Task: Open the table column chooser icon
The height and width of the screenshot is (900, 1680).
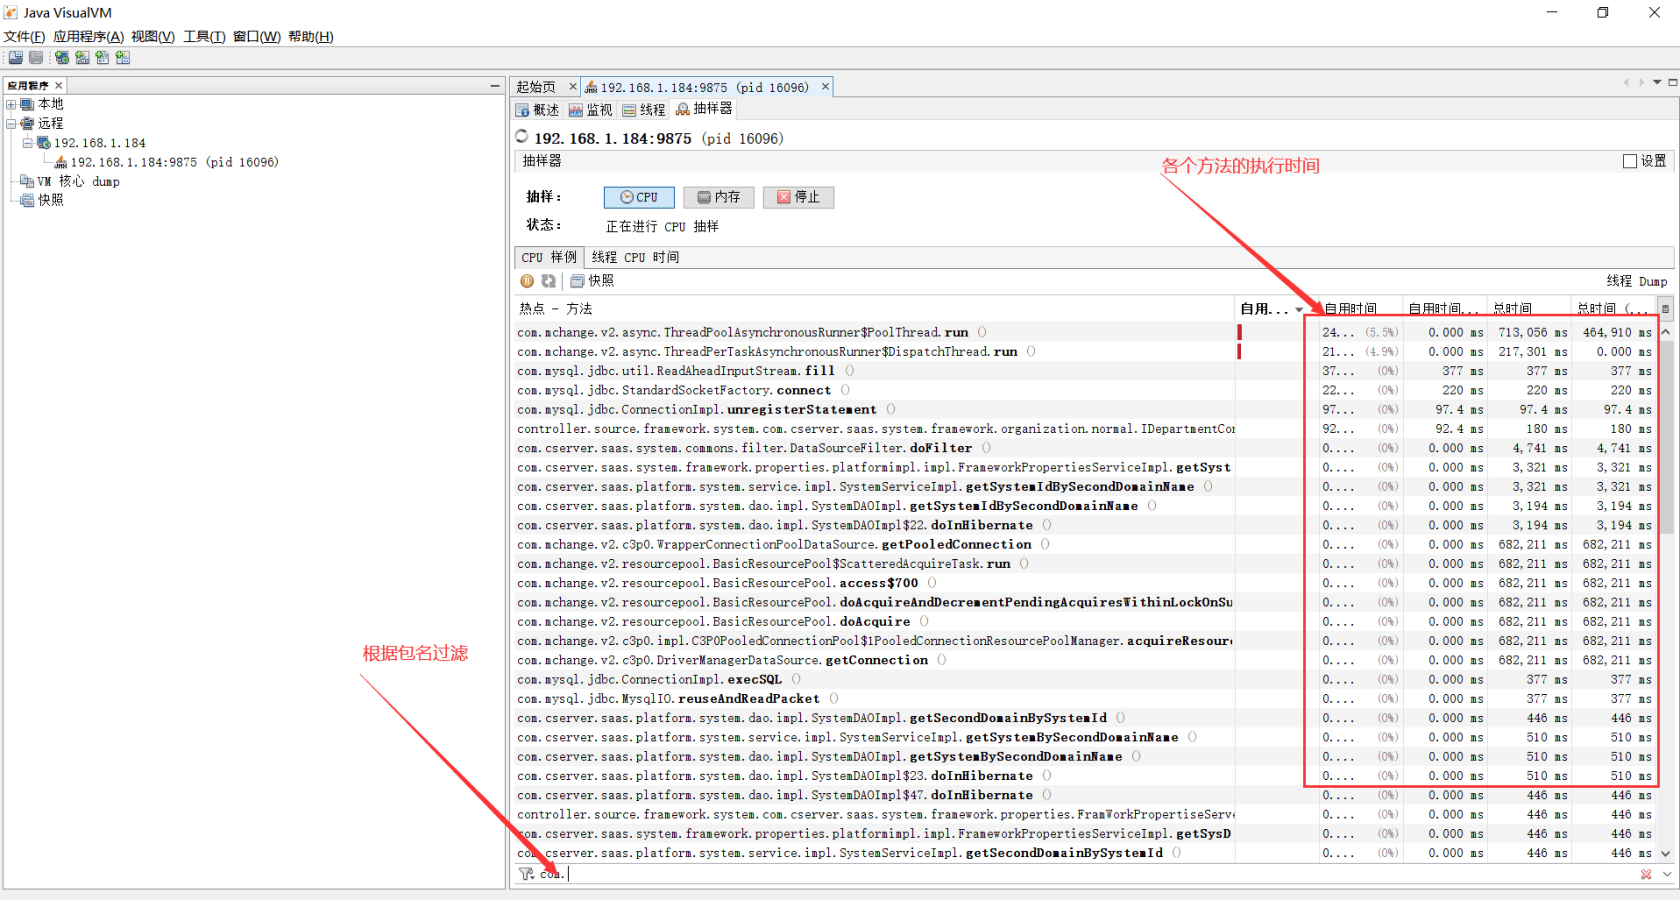Action: click(1665, 309)
